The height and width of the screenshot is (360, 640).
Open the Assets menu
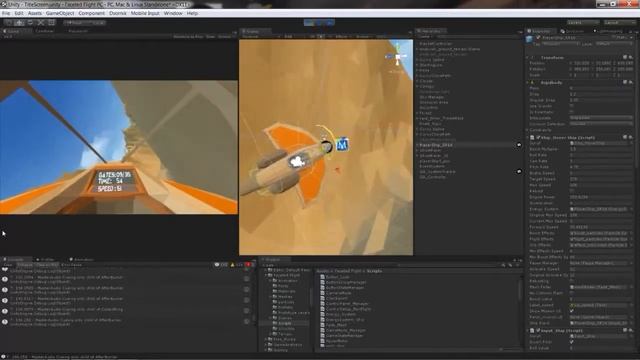coord(35,13)
